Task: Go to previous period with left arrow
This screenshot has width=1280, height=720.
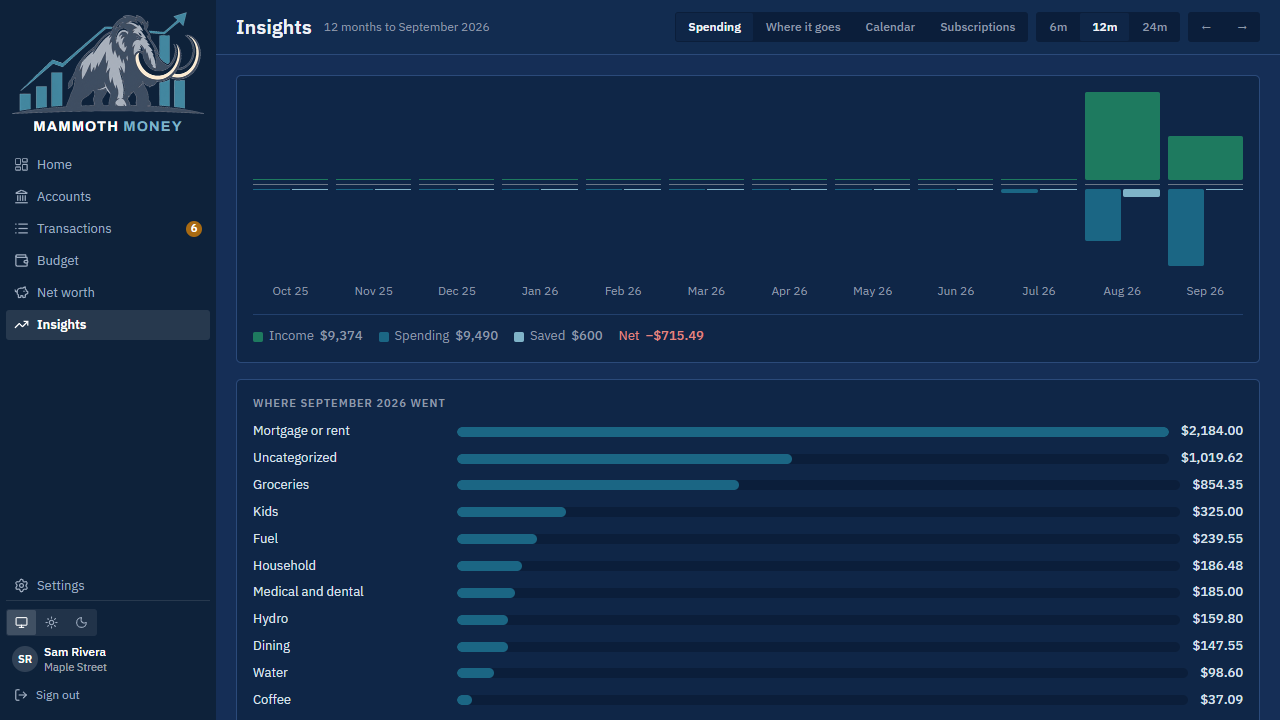Action: click(1206, 27)
